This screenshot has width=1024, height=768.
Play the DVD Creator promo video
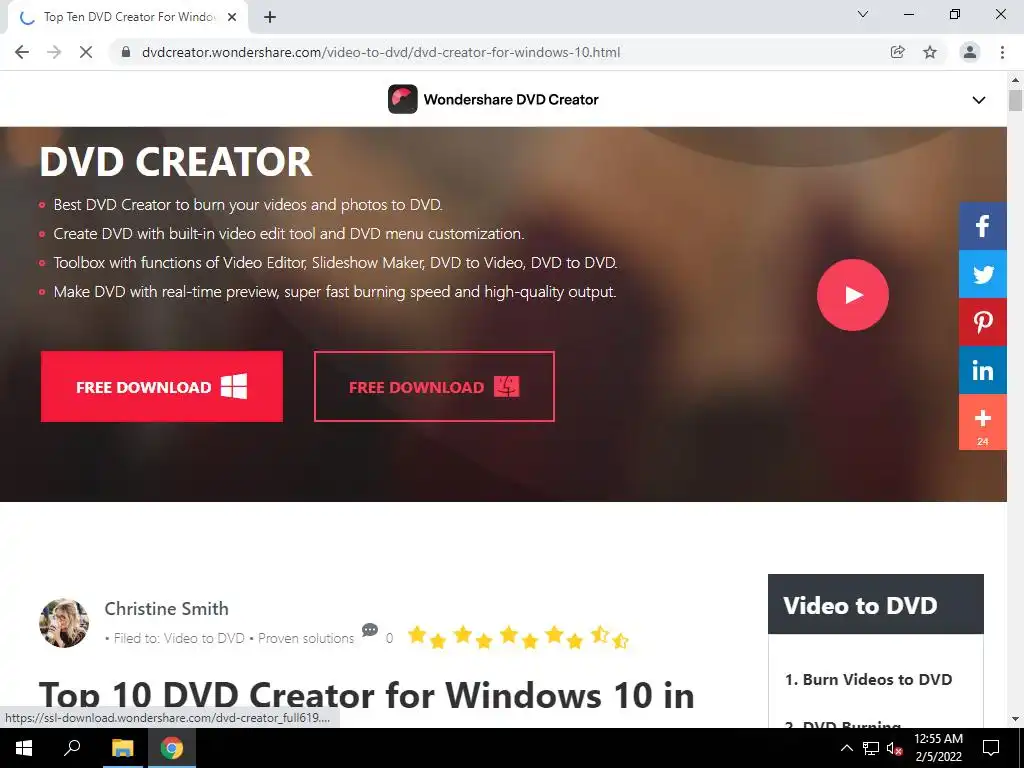(x=852, y=295)
